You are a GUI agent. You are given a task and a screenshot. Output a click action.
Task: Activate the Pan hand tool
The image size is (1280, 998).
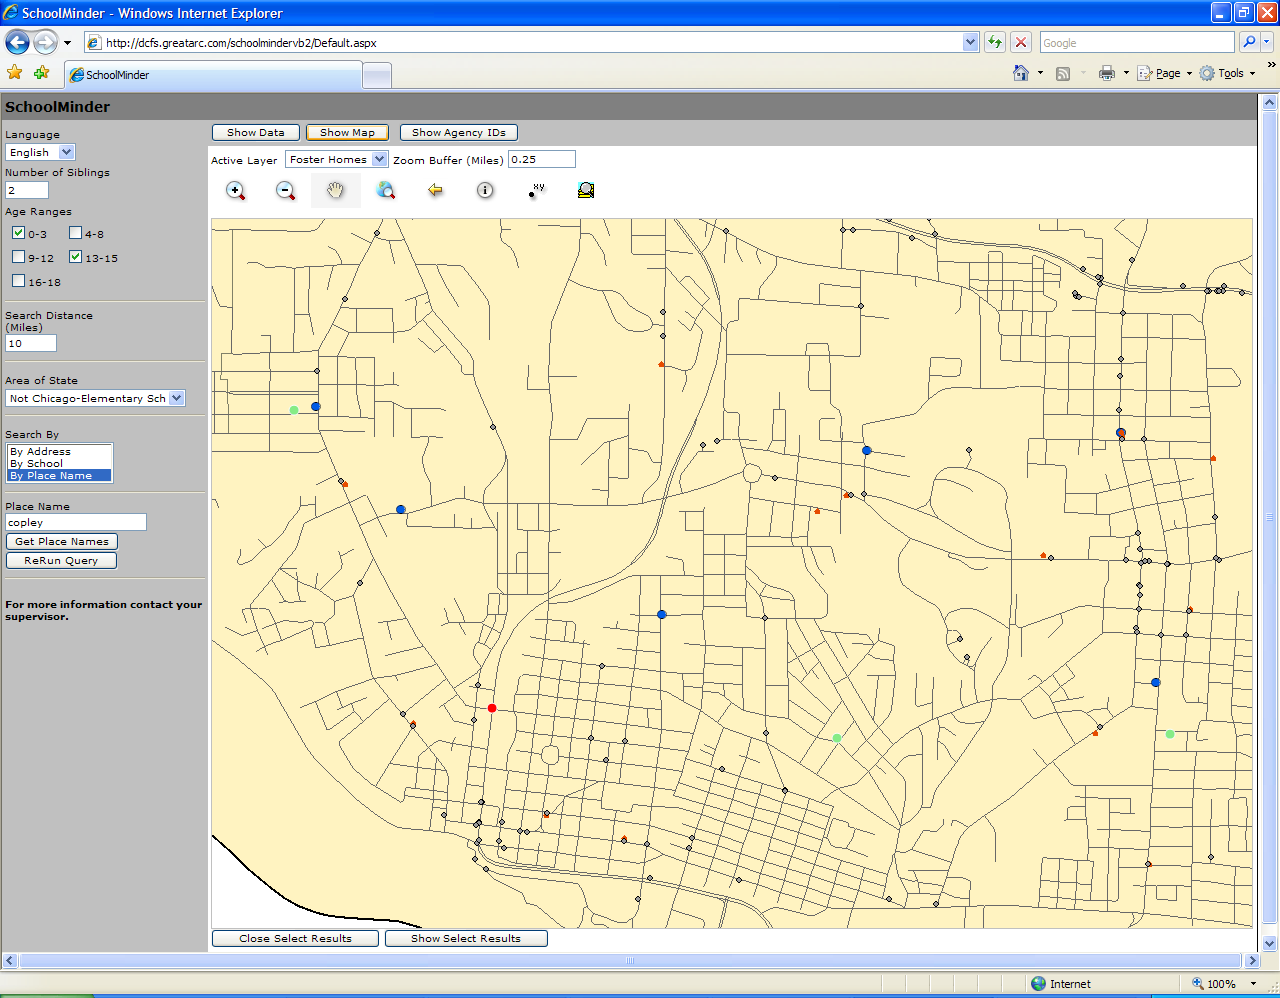[x=336, y=191]
